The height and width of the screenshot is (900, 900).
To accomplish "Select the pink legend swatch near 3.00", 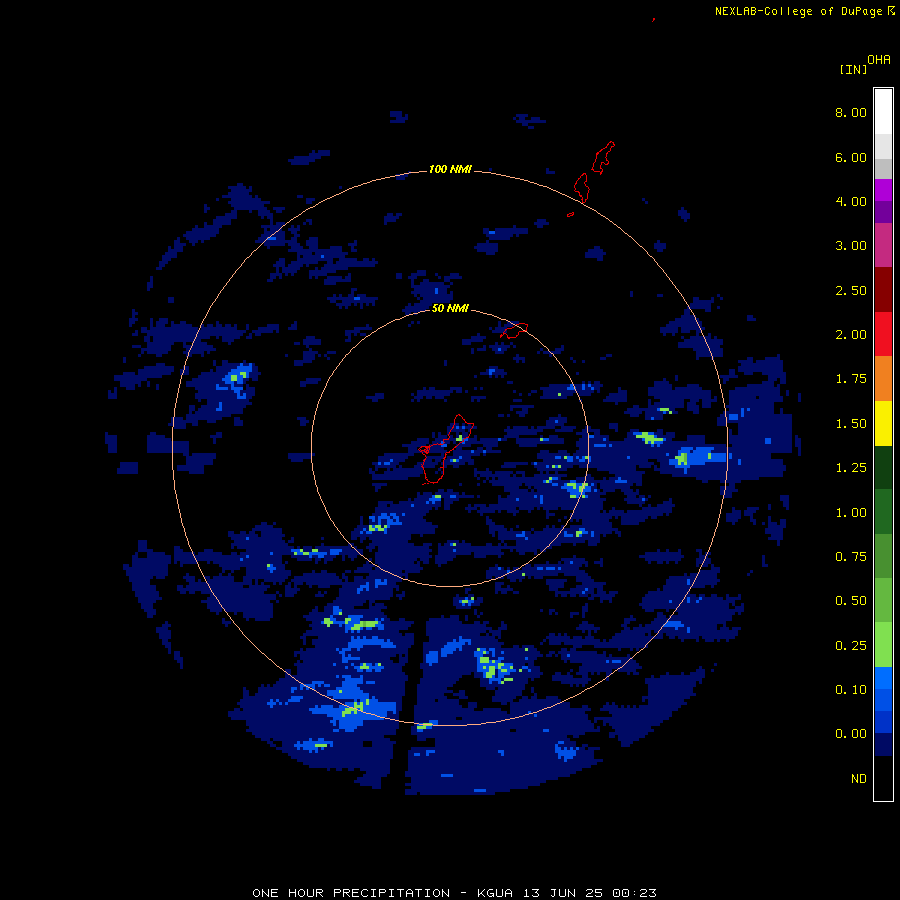I will click(x=883, y=245).
